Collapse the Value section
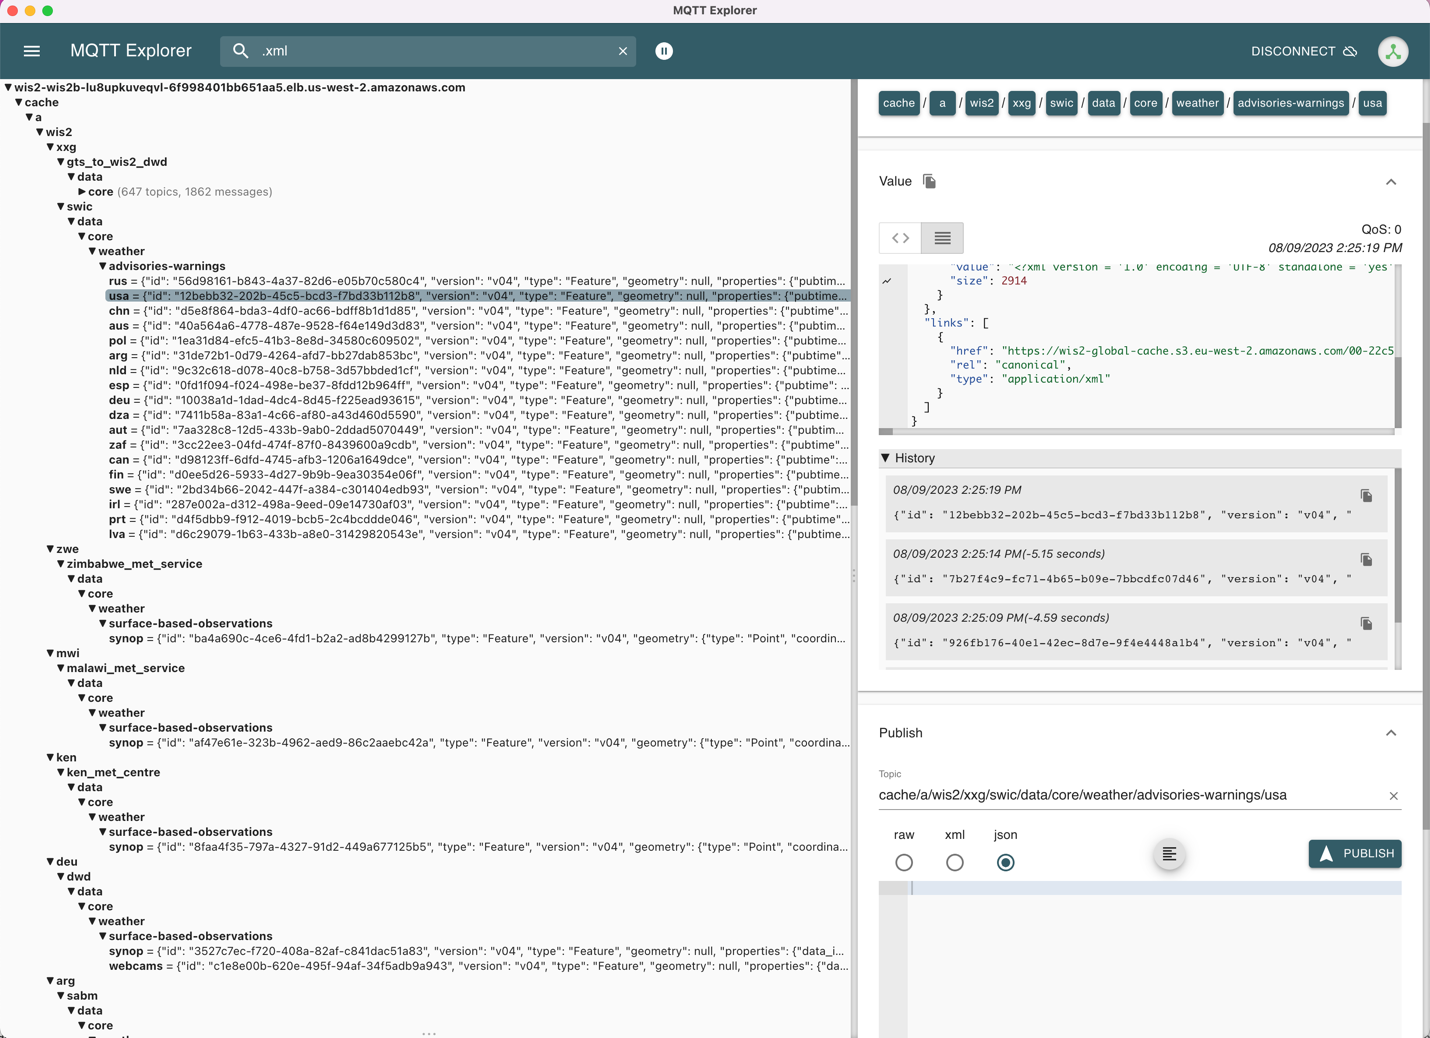This screenshot has height=1038, width=1430. pos(1391,182)
